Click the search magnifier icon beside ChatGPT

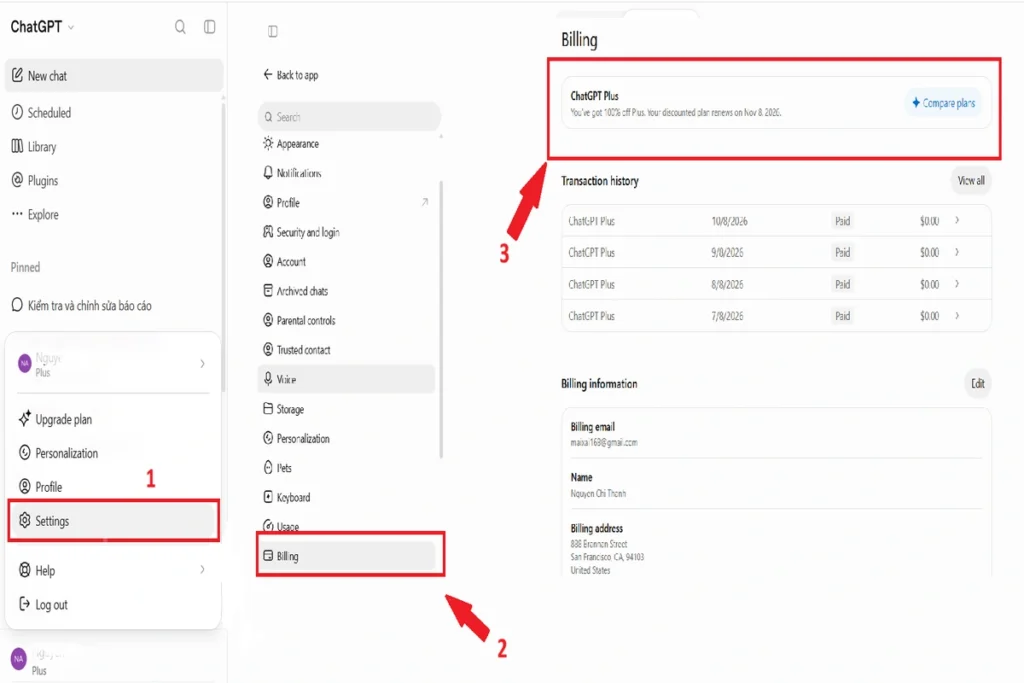[180, 27]
